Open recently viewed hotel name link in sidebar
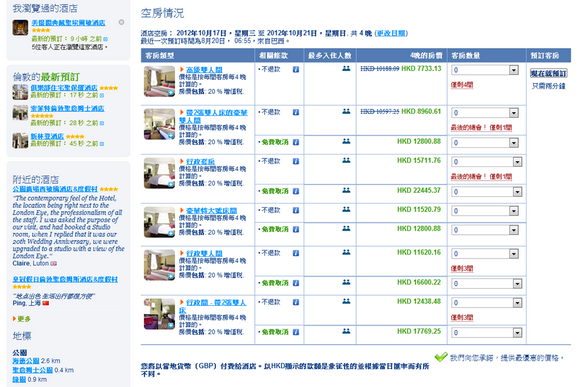580x387 pixels. tap(68, 23)
